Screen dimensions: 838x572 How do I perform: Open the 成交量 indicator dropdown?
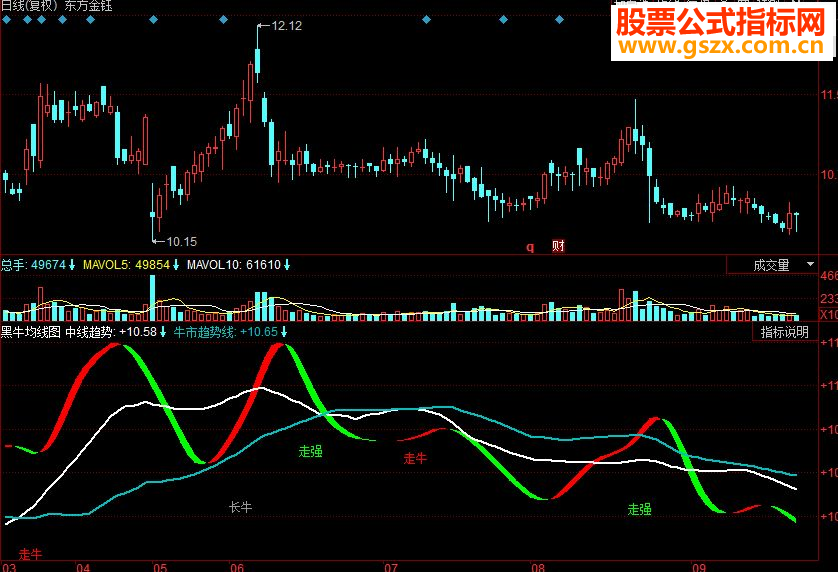[772, 265]
